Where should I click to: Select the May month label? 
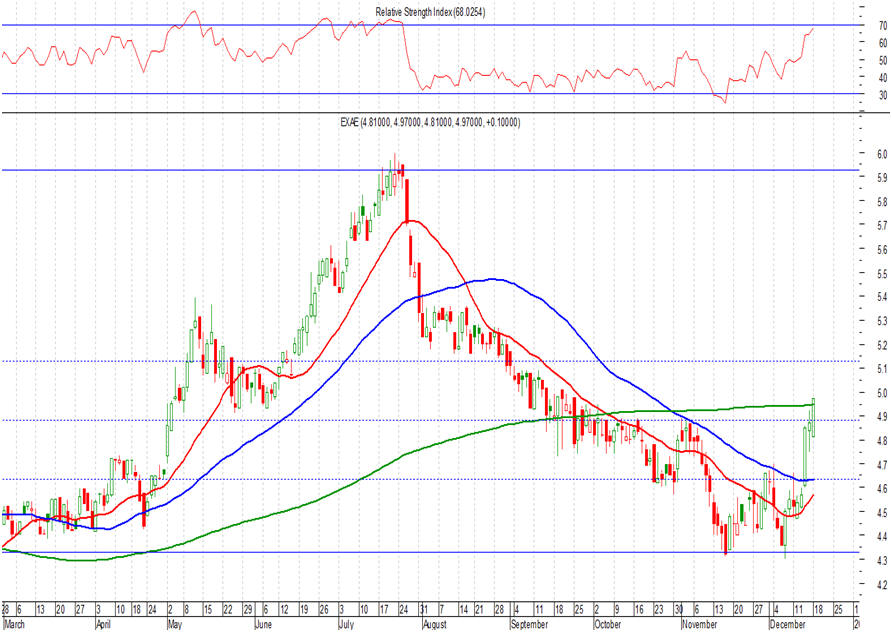tap(175, 624)
